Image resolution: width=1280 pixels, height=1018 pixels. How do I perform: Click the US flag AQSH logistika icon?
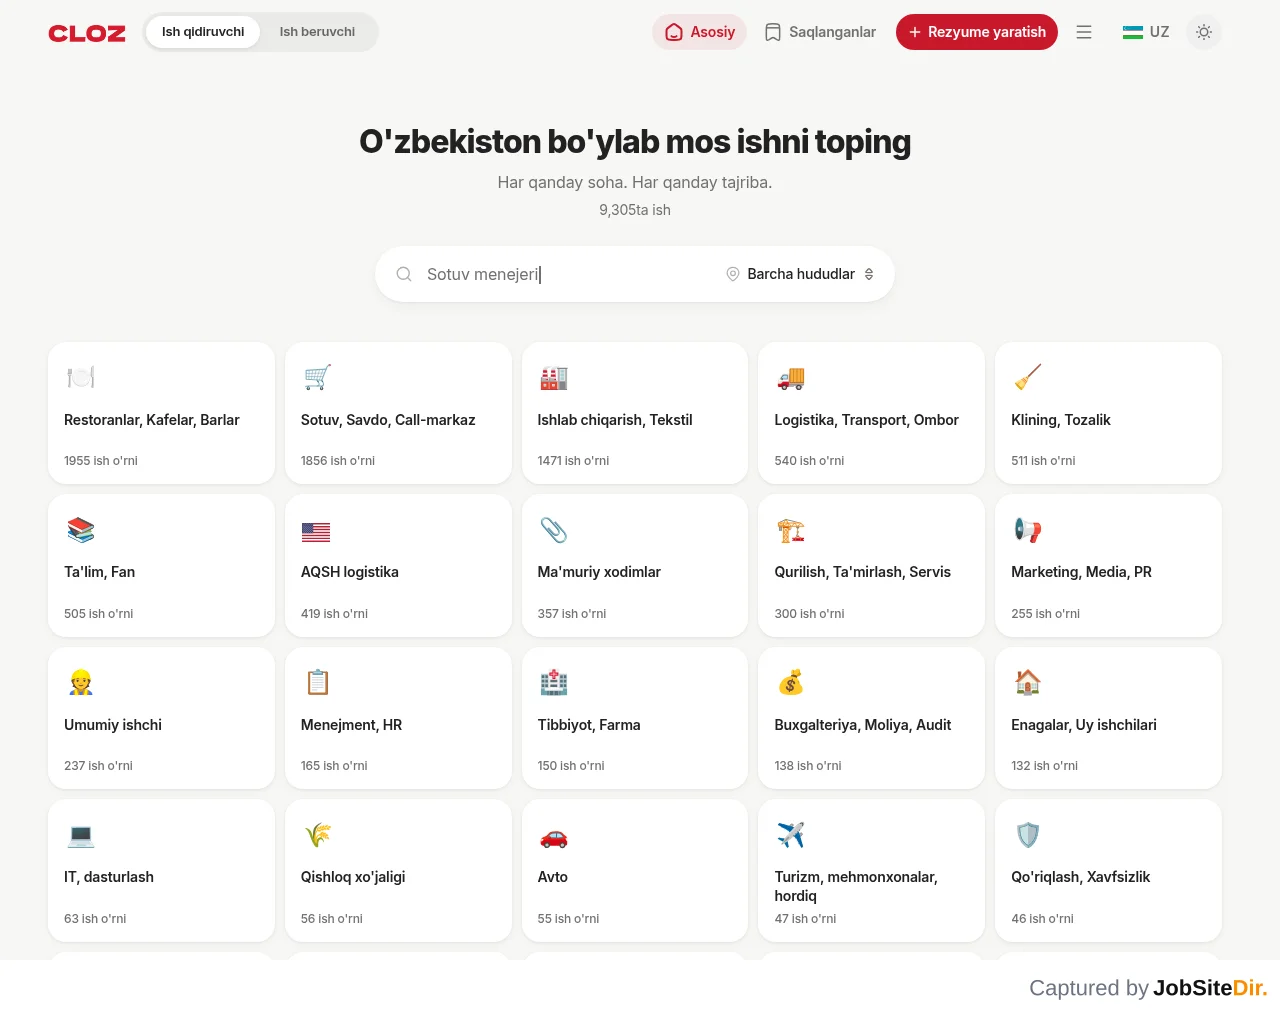click(316, 532)
